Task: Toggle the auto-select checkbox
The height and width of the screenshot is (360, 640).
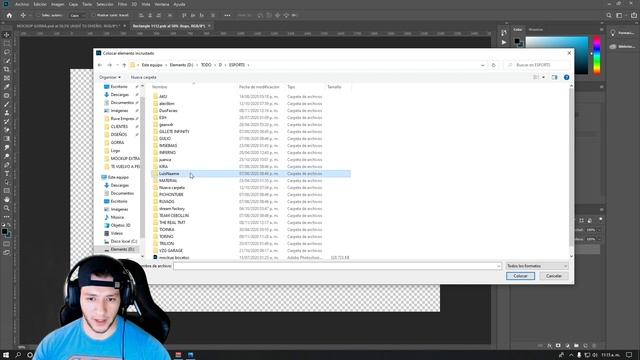Action: coord(38,15)
